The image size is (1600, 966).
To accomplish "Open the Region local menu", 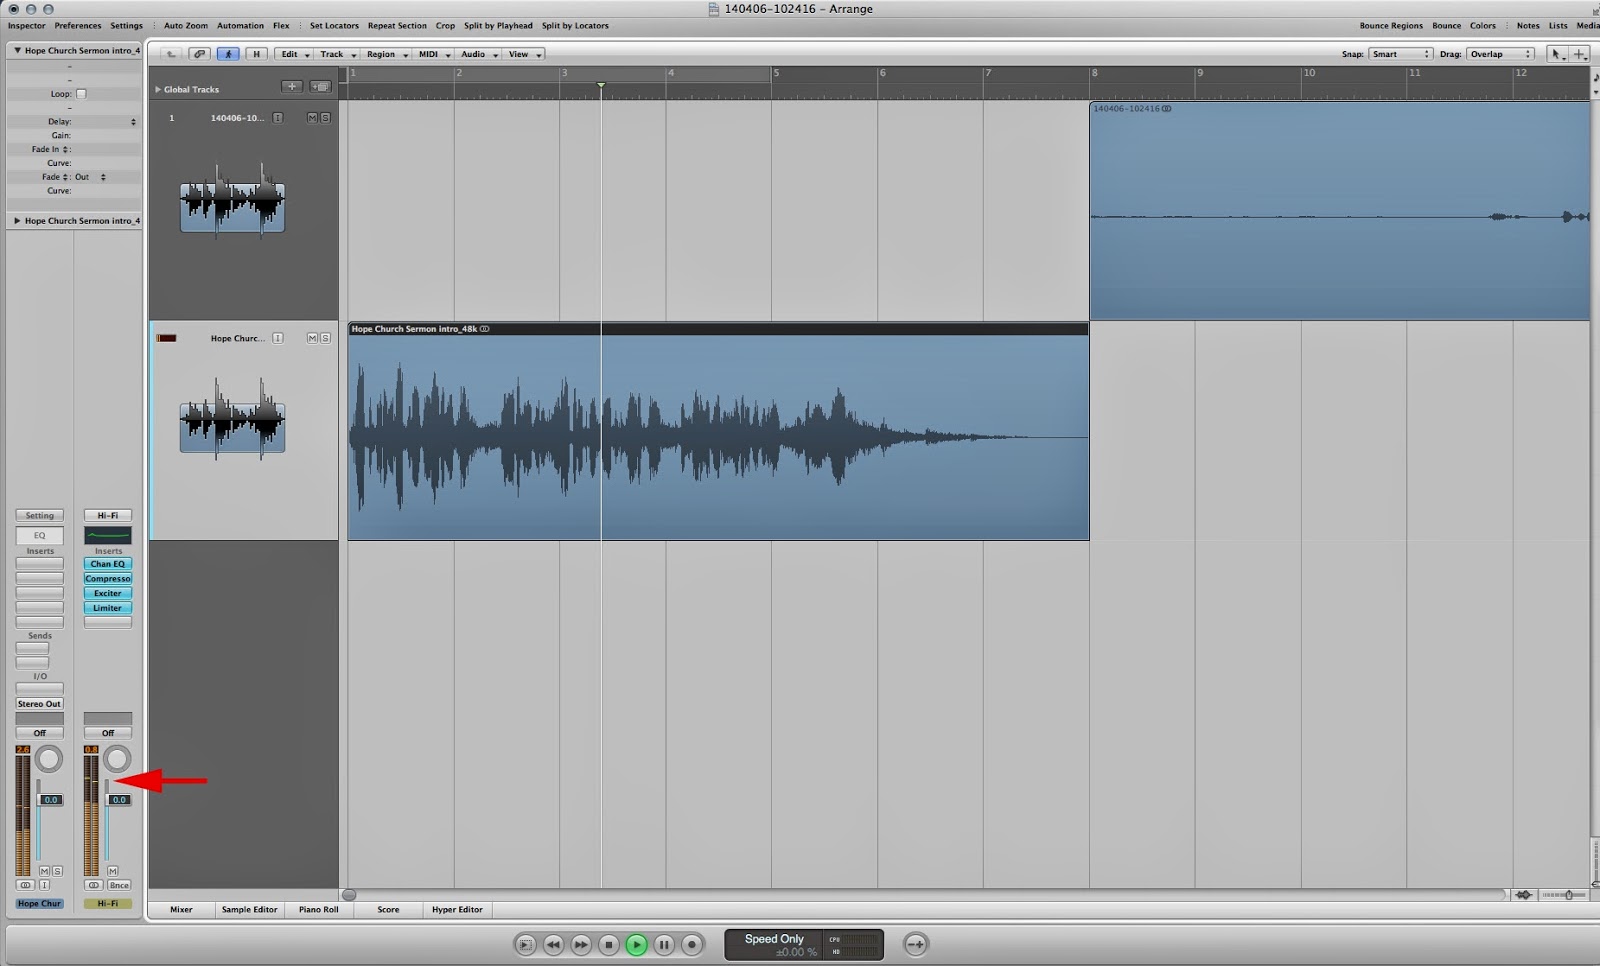I will (x=387, y=54).
